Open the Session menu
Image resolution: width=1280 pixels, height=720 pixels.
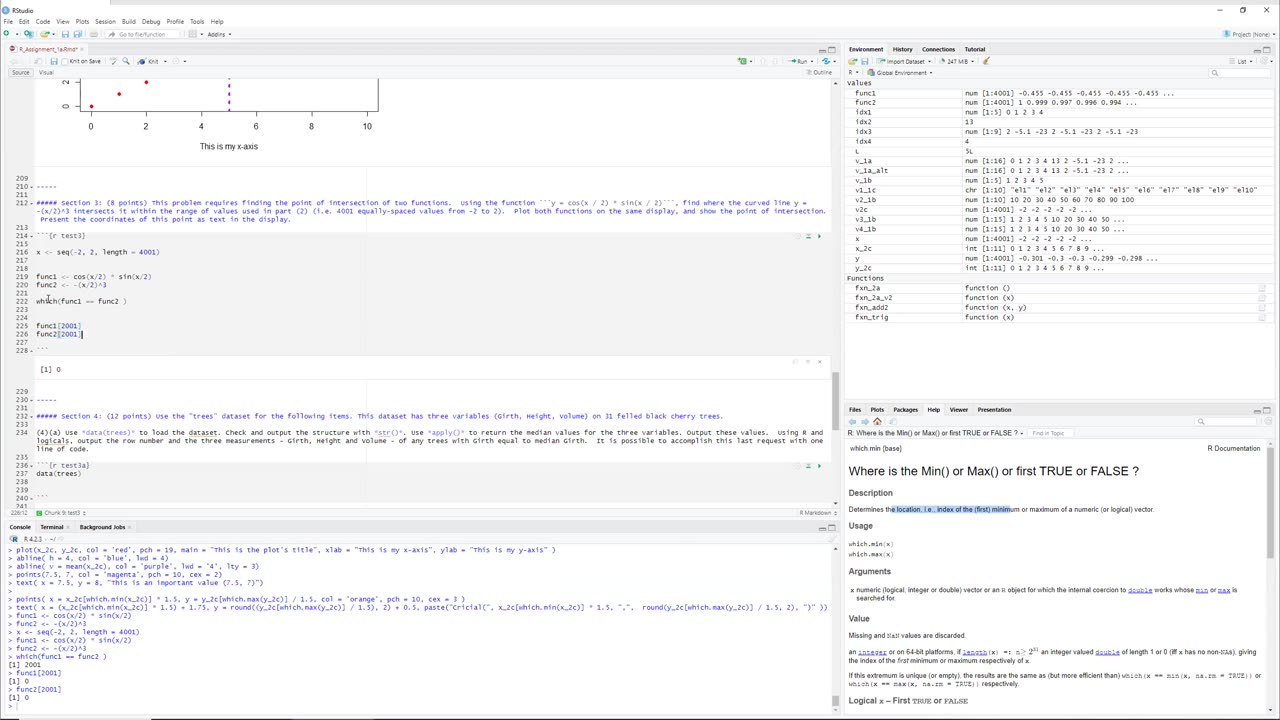coord(105,21)
